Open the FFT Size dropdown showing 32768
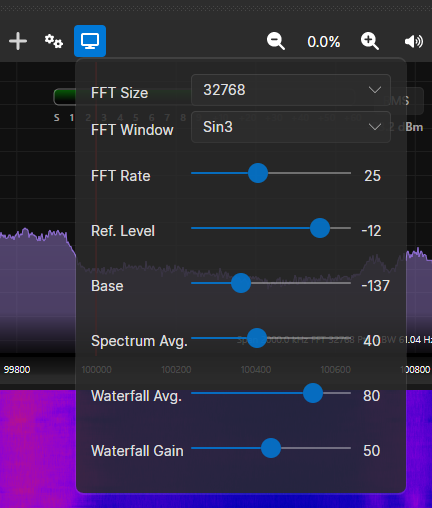The height and width of the screenshot is (508, 432). pyautogui.click(x=291, y=90)
